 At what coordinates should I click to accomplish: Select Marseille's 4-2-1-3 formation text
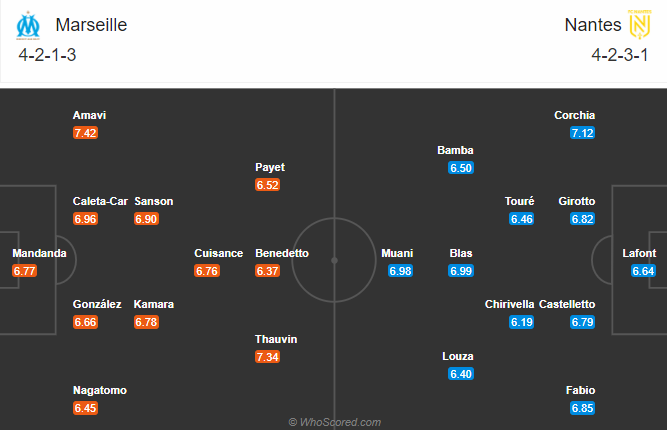click(47, 55)
